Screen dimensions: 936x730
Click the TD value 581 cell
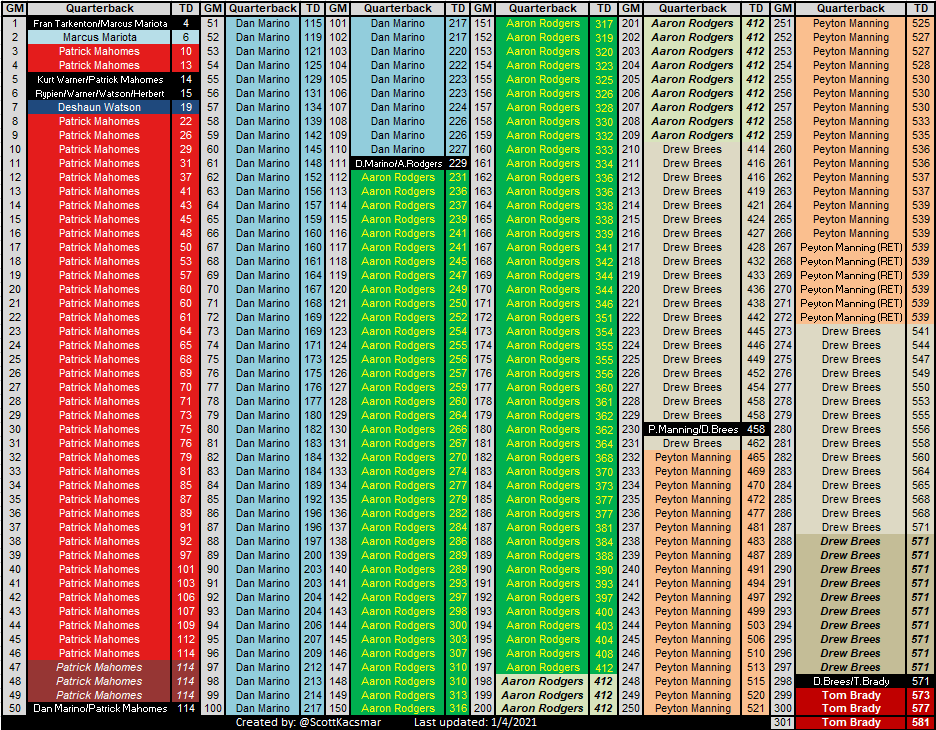point(920,723)
